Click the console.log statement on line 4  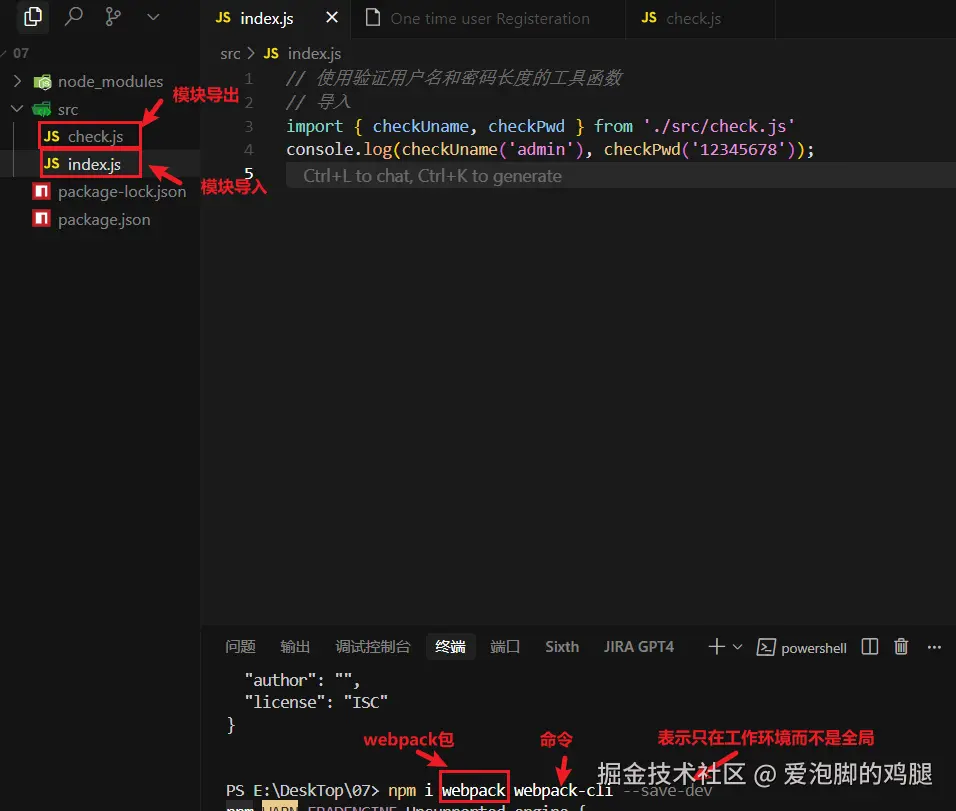(x=550, y=149)
